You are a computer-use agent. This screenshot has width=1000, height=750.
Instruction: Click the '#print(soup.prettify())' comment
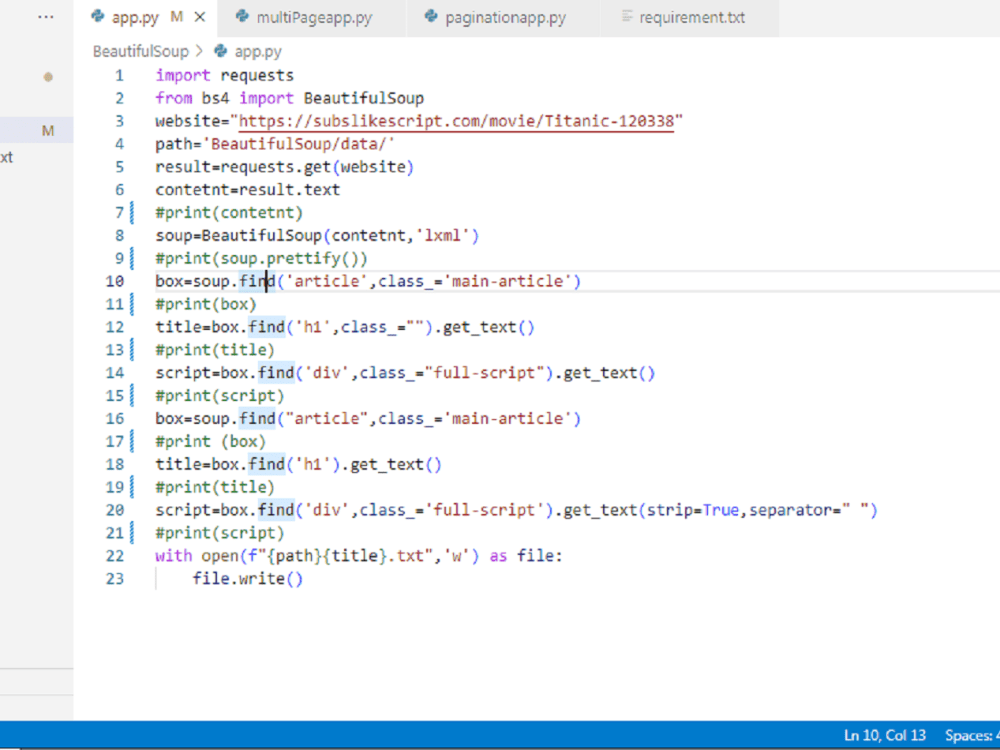[261, 259]
